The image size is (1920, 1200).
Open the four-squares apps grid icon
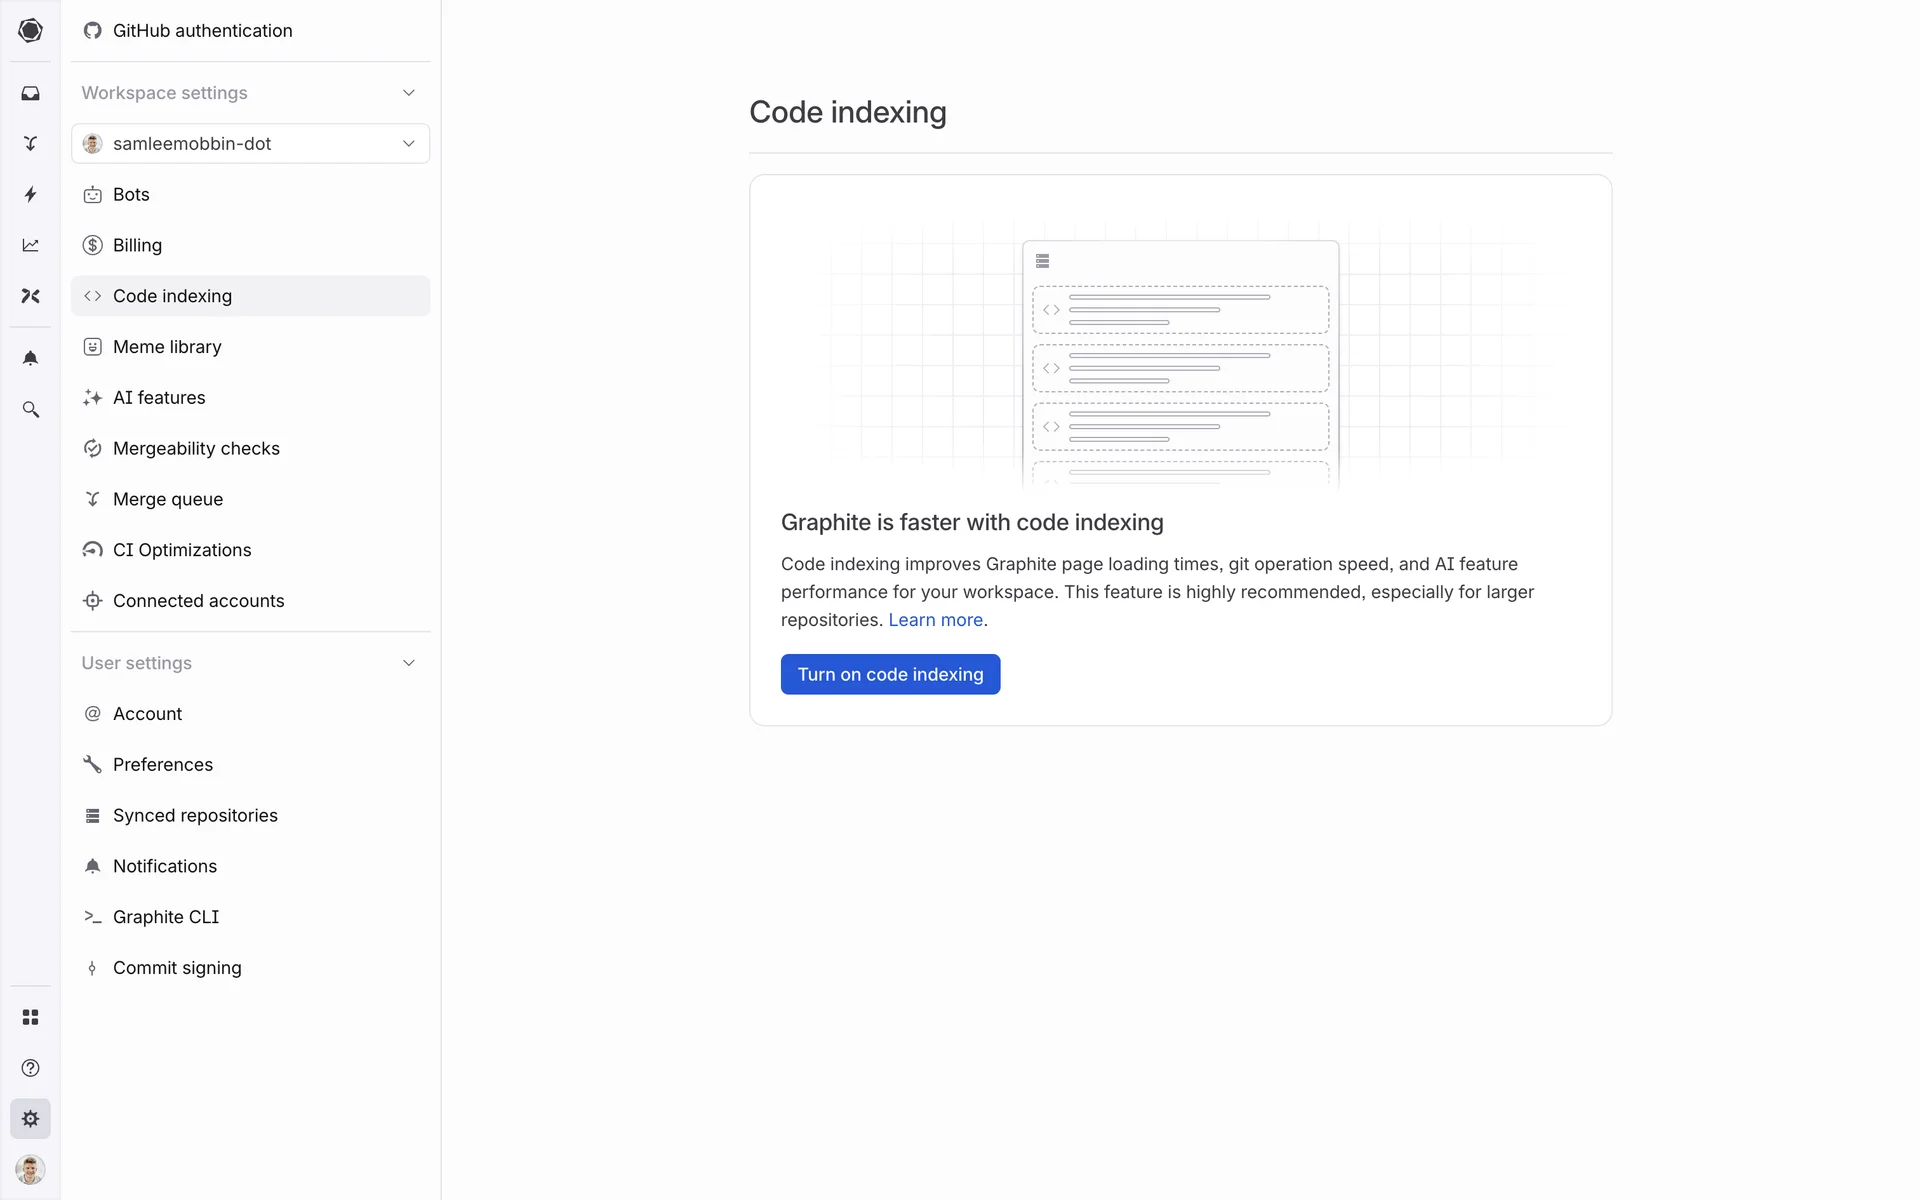31,1017
